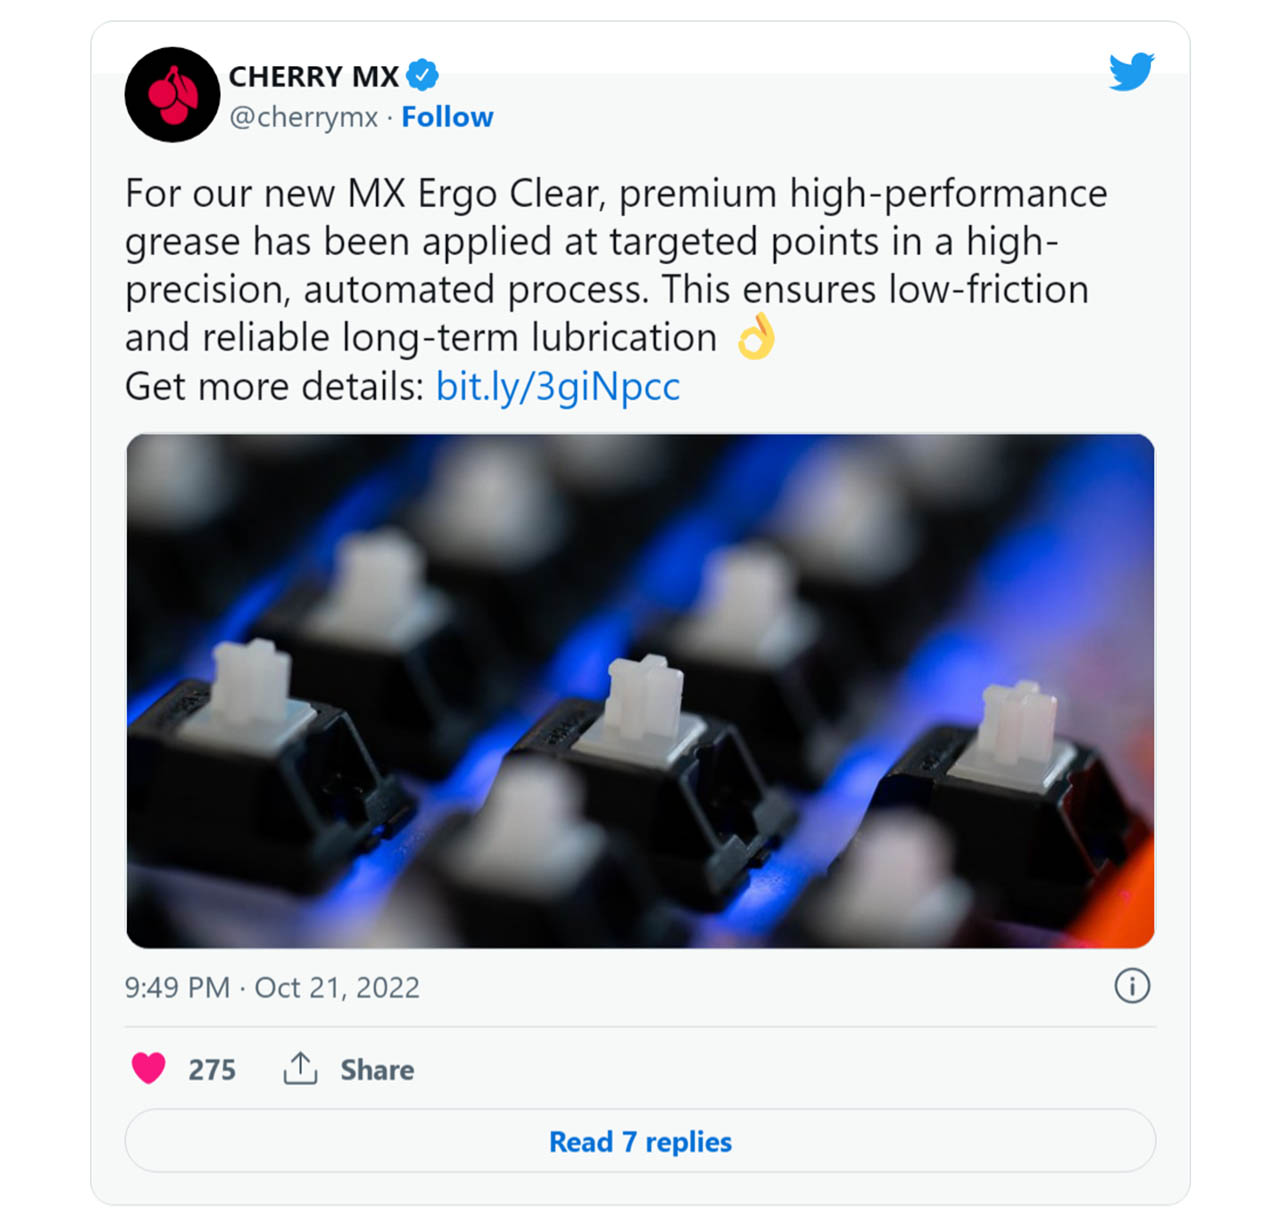The height and width of the screenshot is (1221, 1280).
Task: Click the OK hand emoji
Action: click(756, 337)
